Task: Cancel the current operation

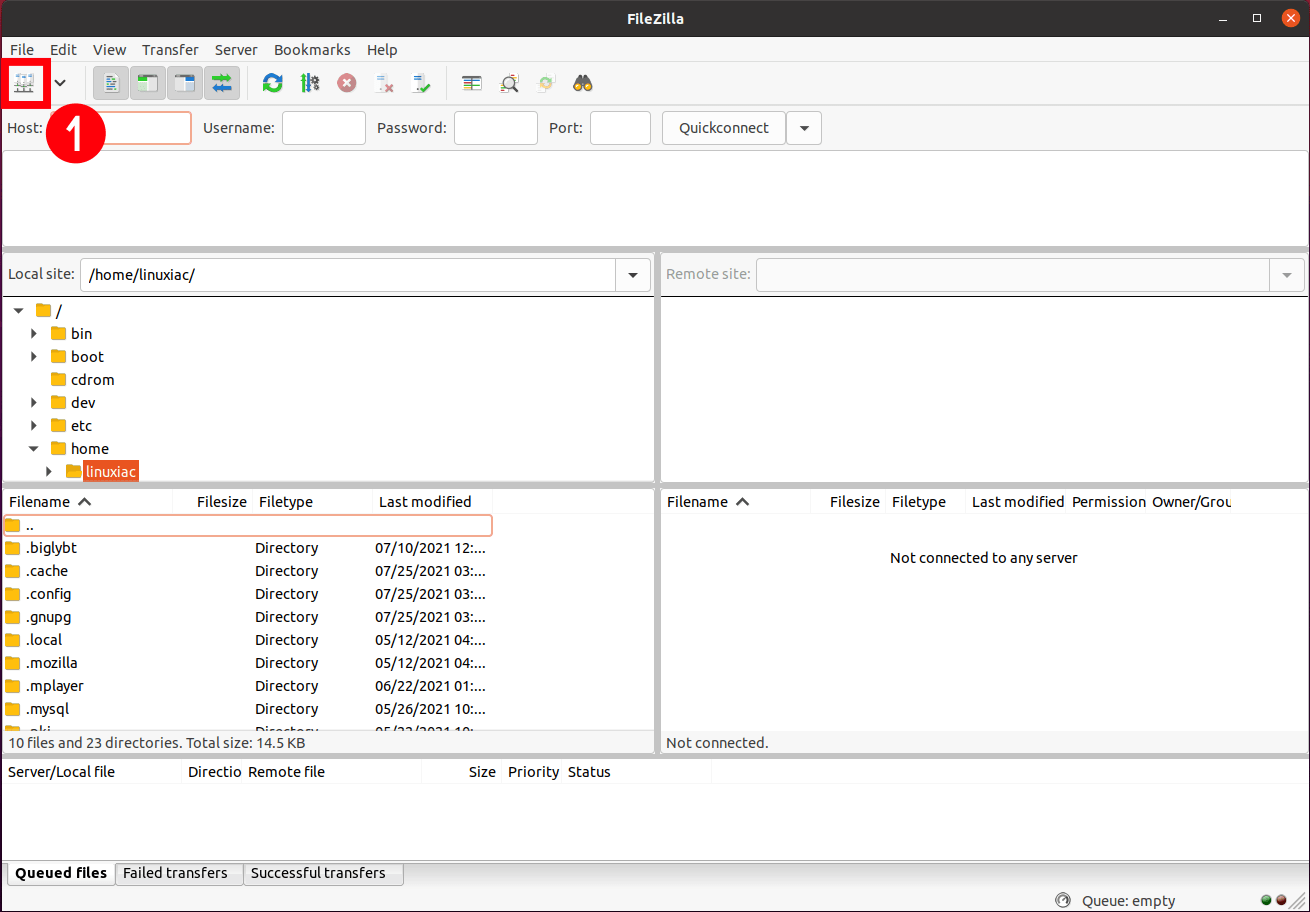Action: 347,83
